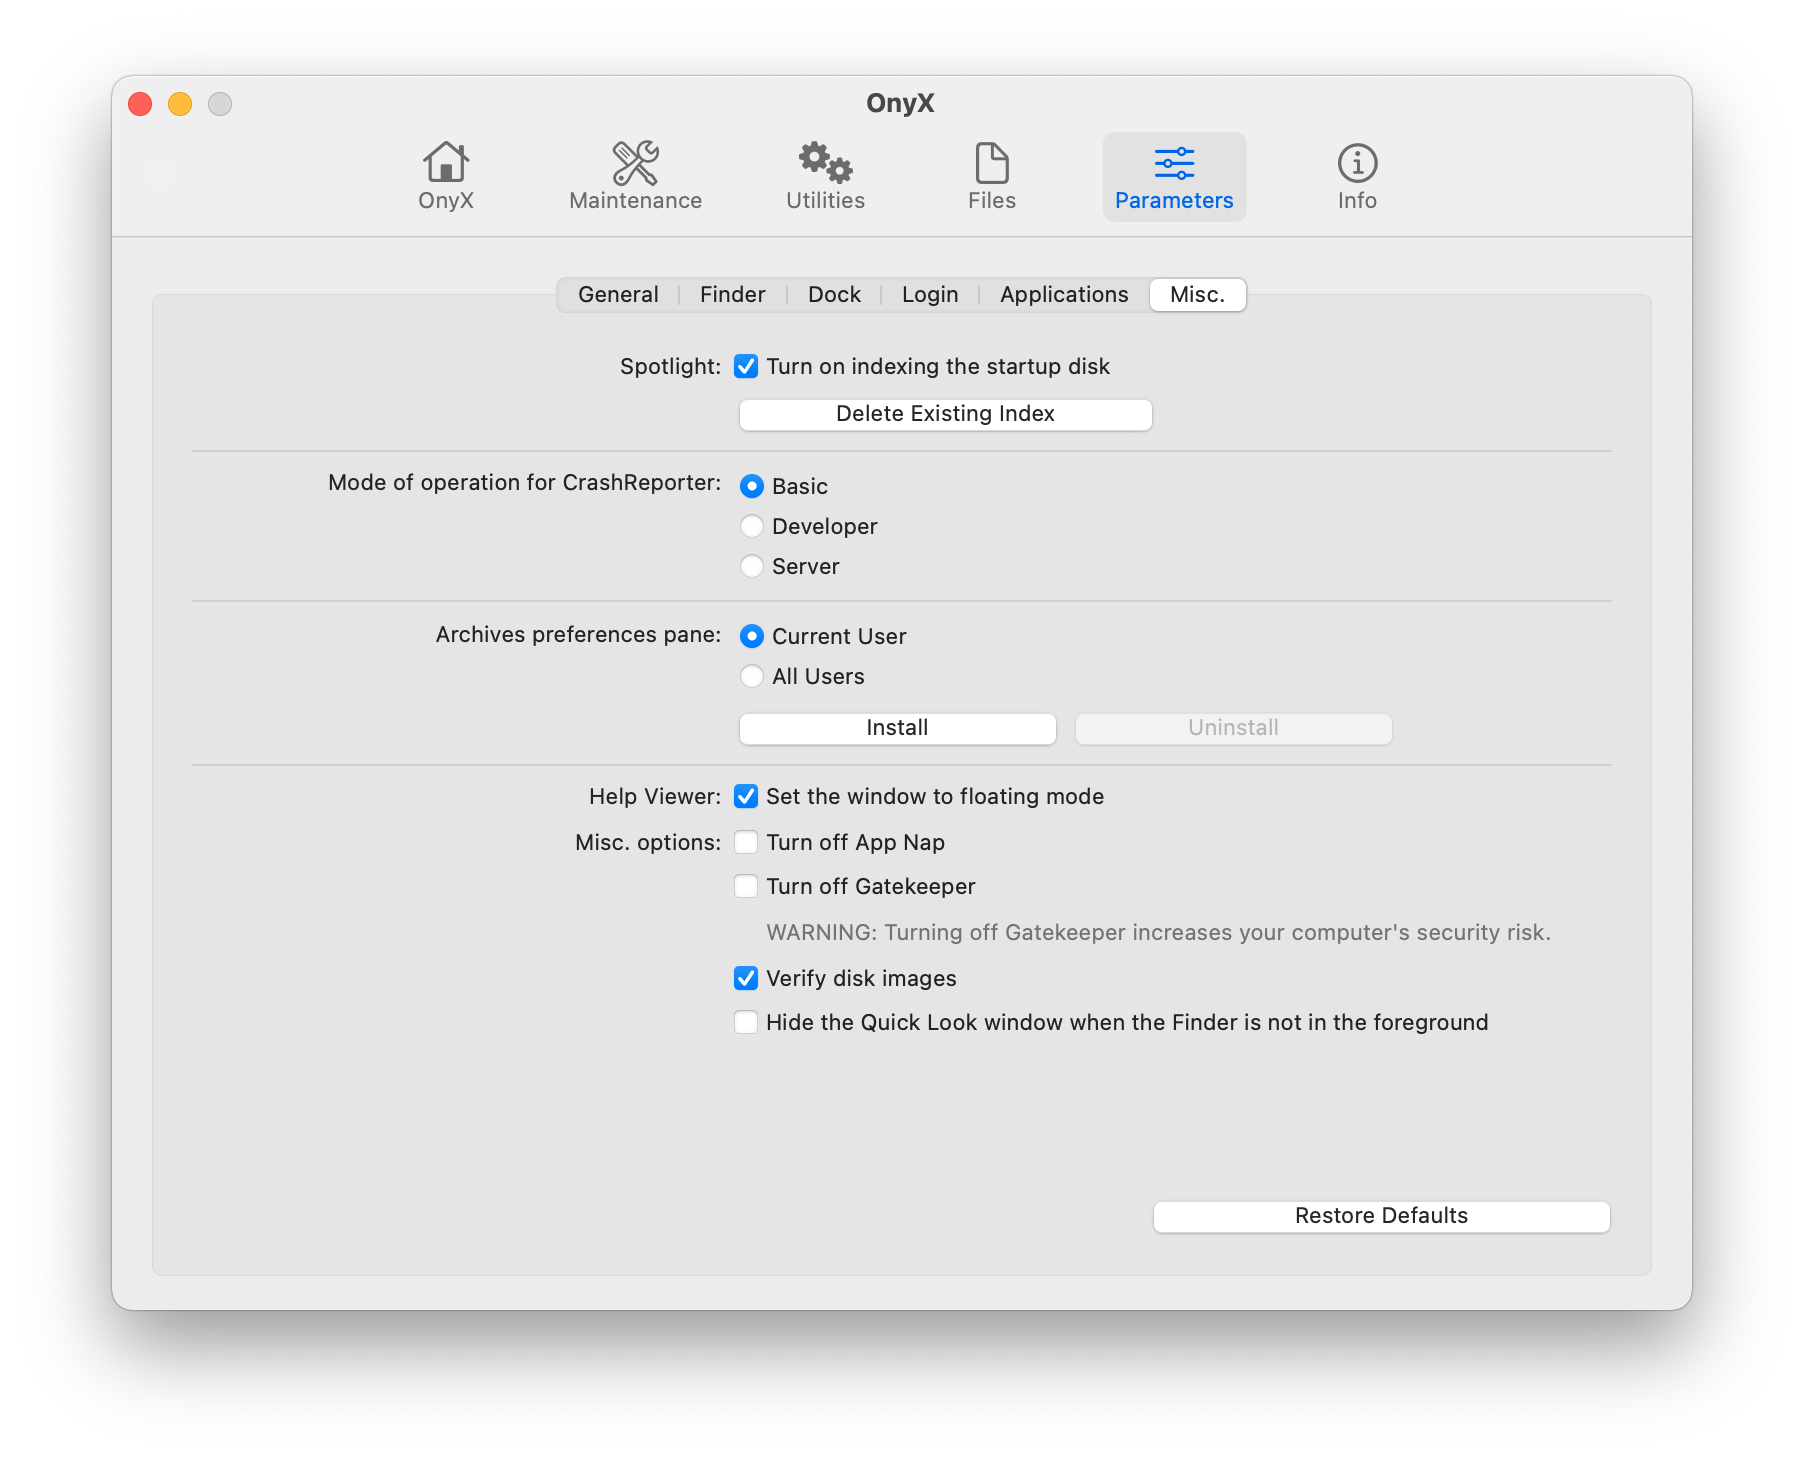Image resolution: width=1804 pixels, height=1458 pixels.
Task: Switch to the Finder tab
Action: (732, 295)
